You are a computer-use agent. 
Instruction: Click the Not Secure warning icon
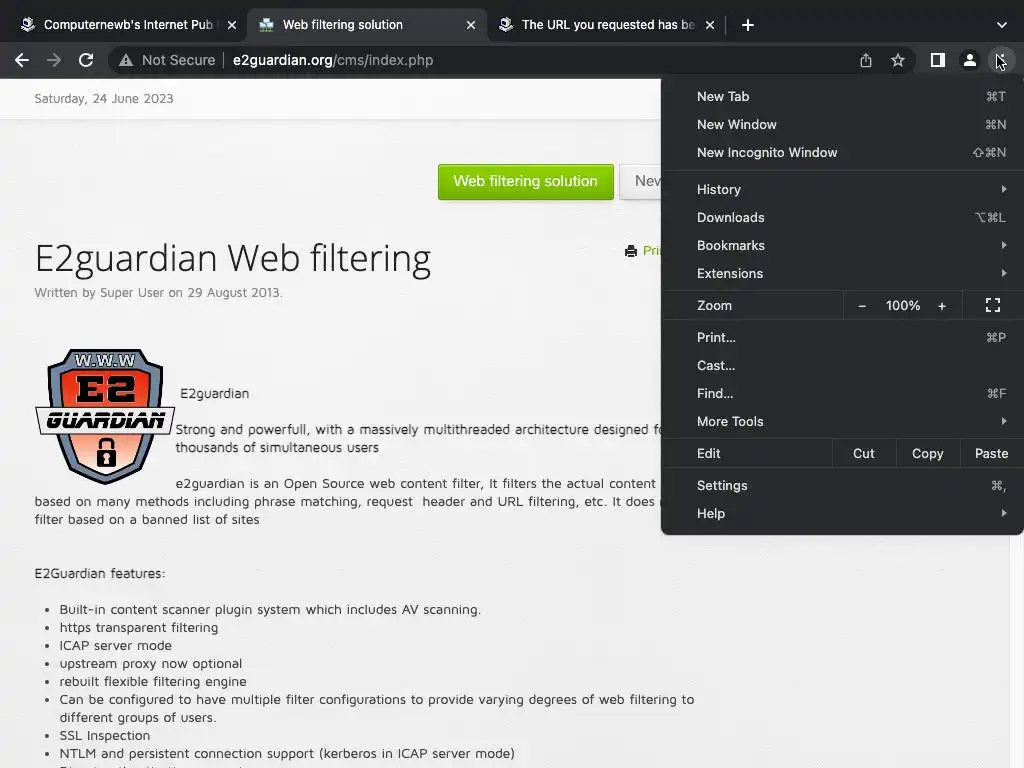pyautogui.click(x=125, y=60)
